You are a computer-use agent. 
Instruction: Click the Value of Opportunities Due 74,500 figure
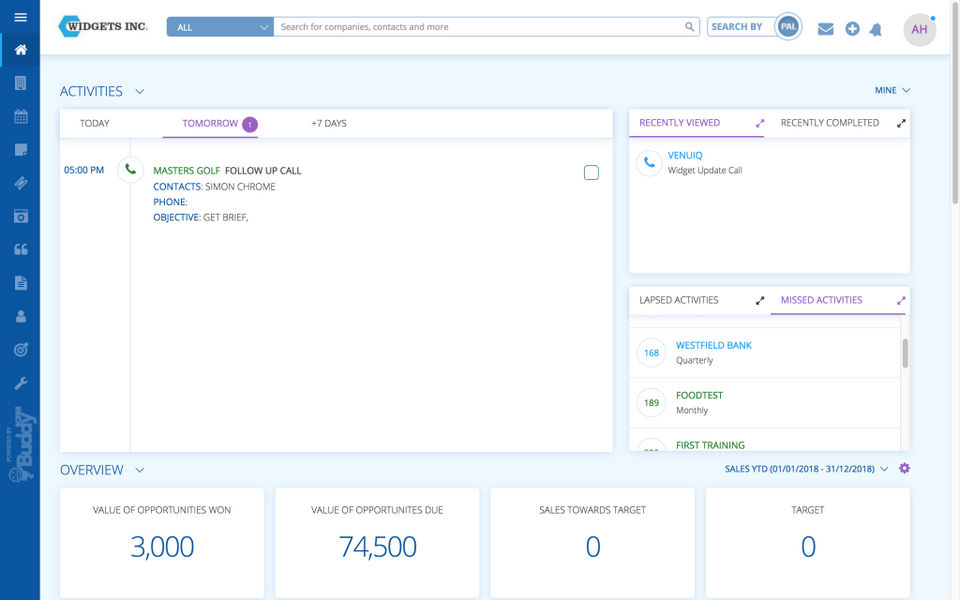click(378, 547)
